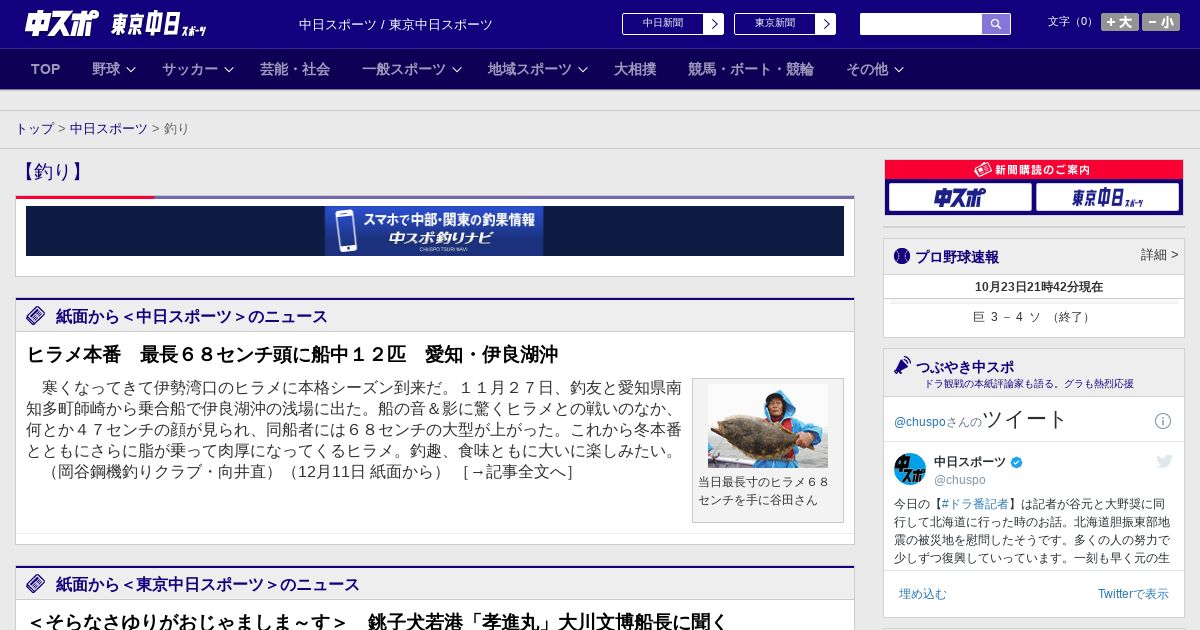Viewport: 1200px width, 630px height.
Task: Click the arrow next to 東京新聞
Action: pos(826,24)
